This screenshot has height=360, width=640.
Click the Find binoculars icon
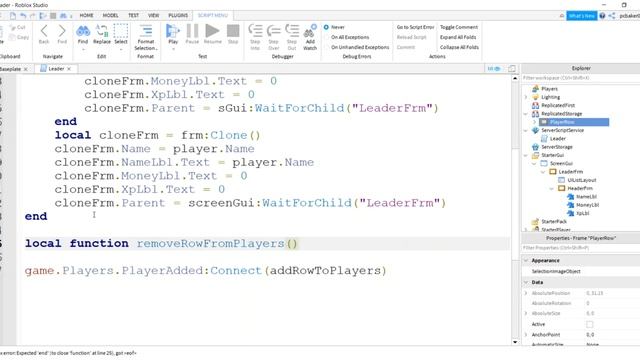point(83,31)
